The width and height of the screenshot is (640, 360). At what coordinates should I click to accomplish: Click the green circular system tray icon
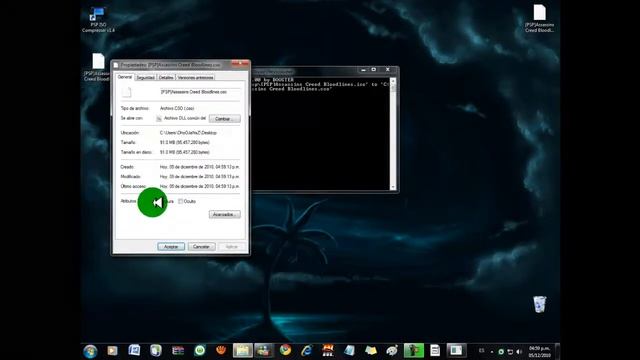pos(501,351)
